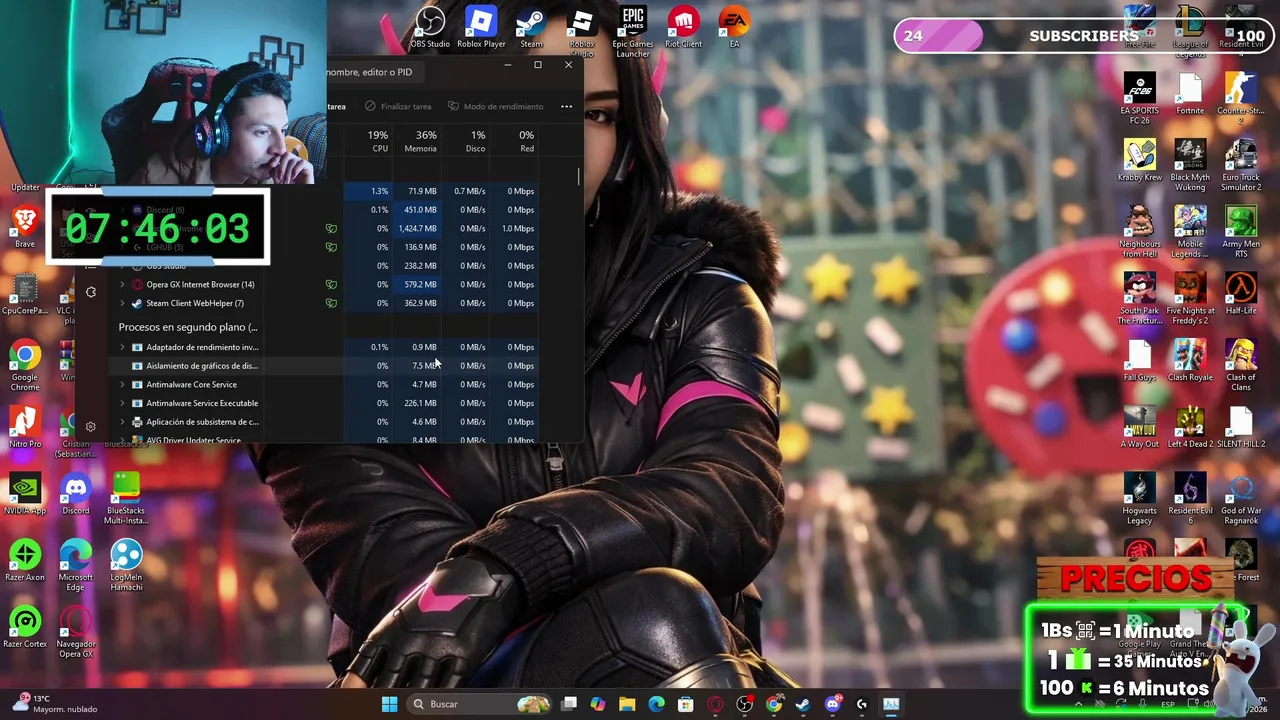This screenshot has width=1280, height=720.
Task: Sort processes by CPU column
Action: (378, 141)
